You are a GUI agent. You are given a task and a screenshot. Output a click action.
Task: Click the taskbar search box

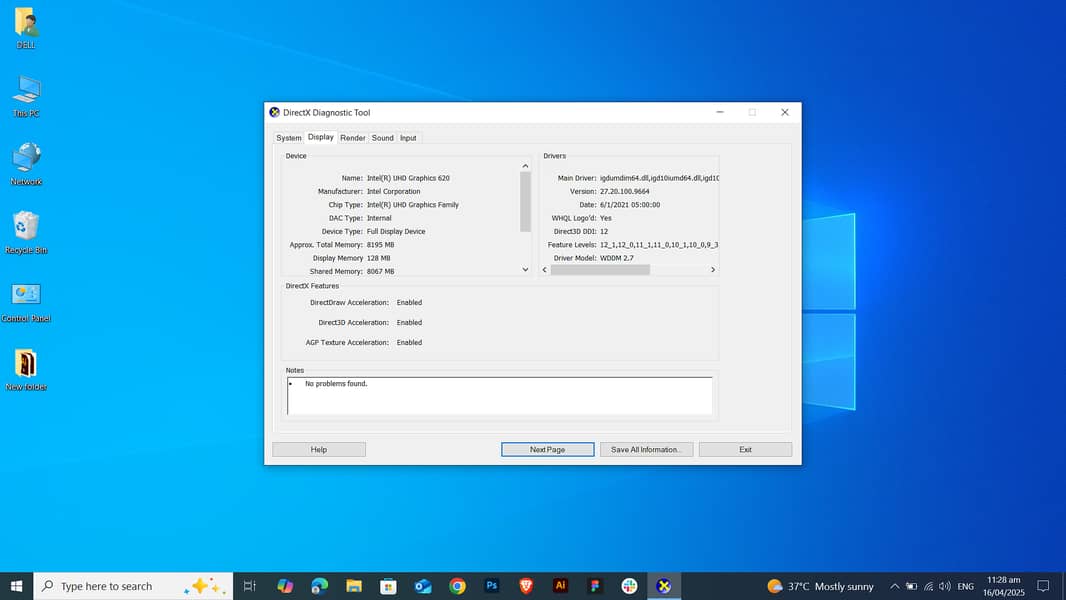133,586
